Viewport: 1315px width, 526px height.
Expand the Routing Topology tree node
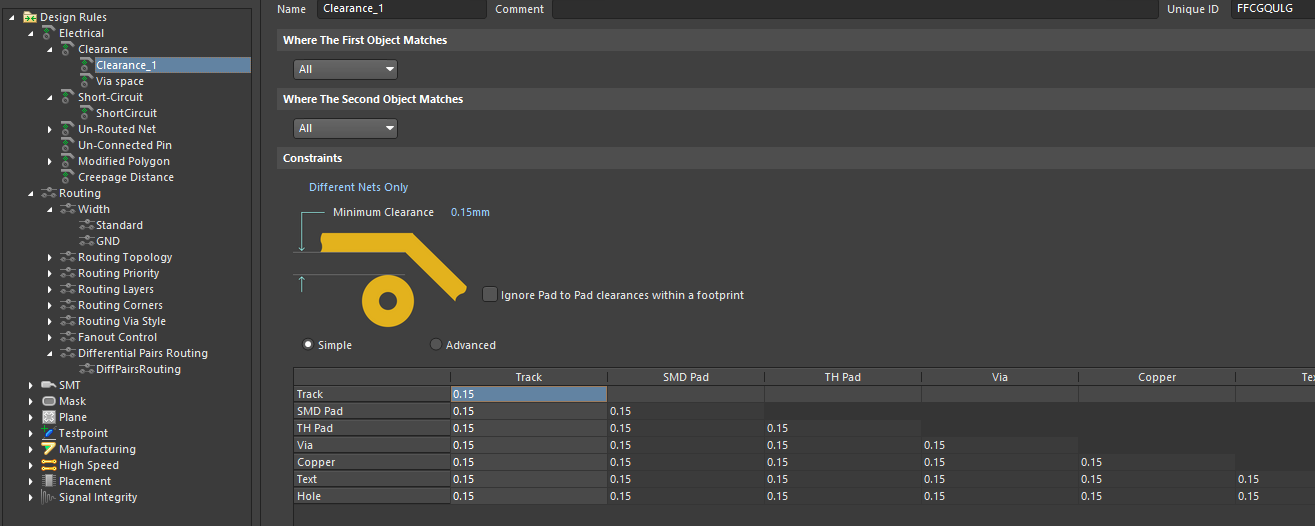coord(50,257)
